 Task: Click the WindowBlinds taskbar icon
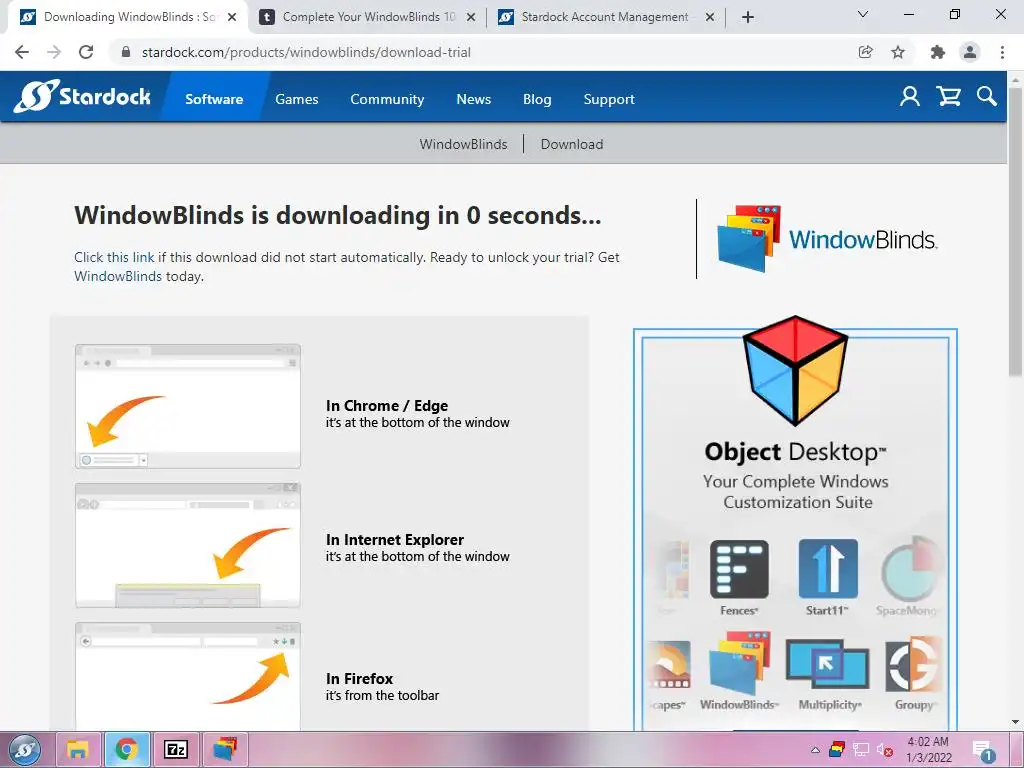point(225,749)
